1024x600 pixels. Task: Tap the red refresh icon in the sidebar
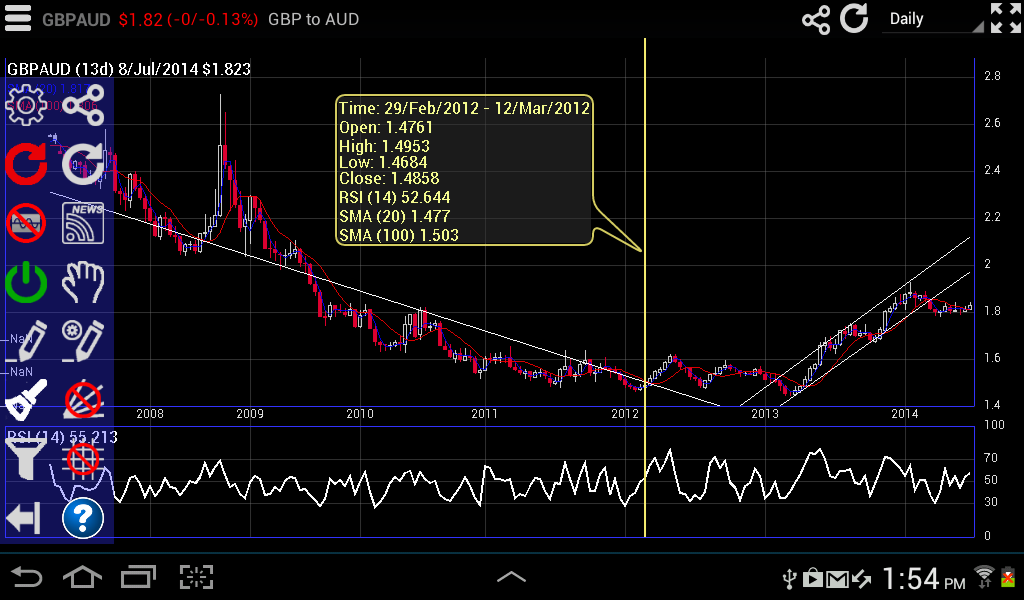(x=26, y=164)
